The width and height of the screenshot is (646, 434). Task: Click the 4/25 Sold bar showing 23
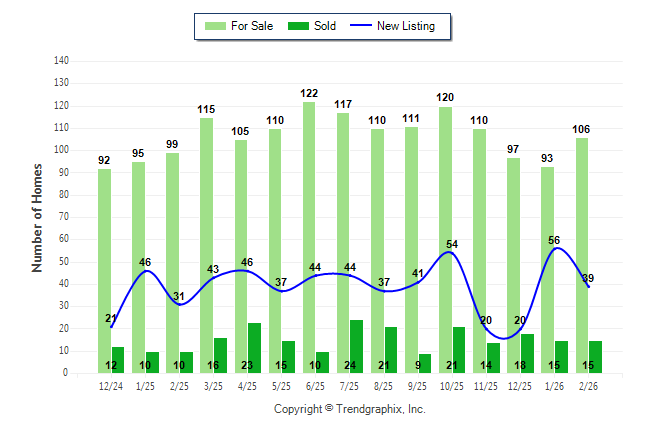254,347
